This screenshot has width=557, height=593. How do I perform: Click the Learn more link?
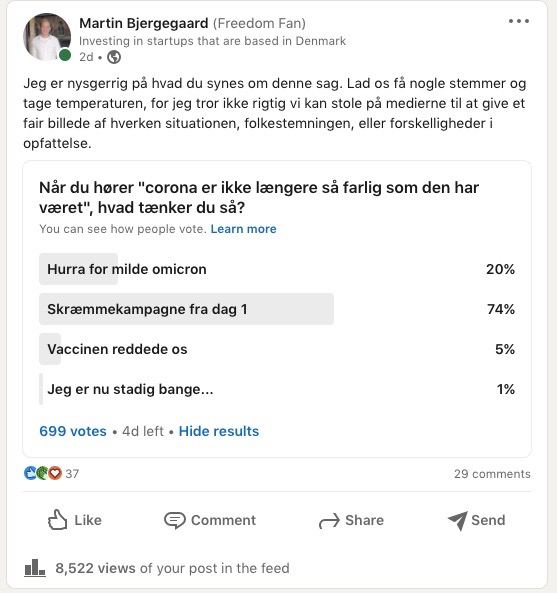(x=244, y=229)
